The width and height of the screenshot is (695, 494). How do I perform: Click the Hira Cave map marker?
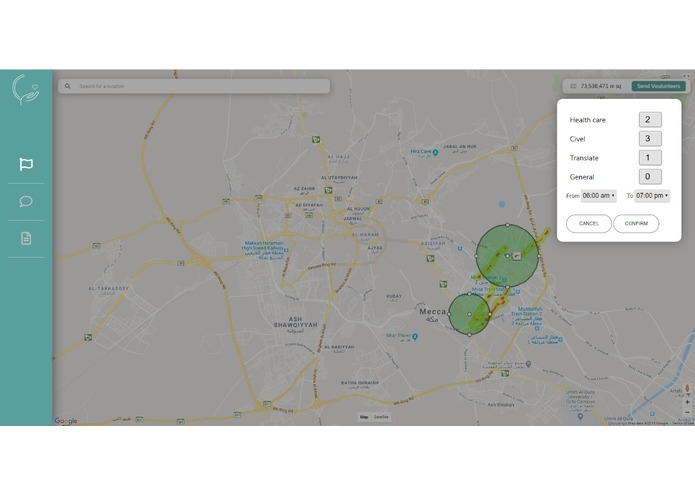[x=435, y=152]
